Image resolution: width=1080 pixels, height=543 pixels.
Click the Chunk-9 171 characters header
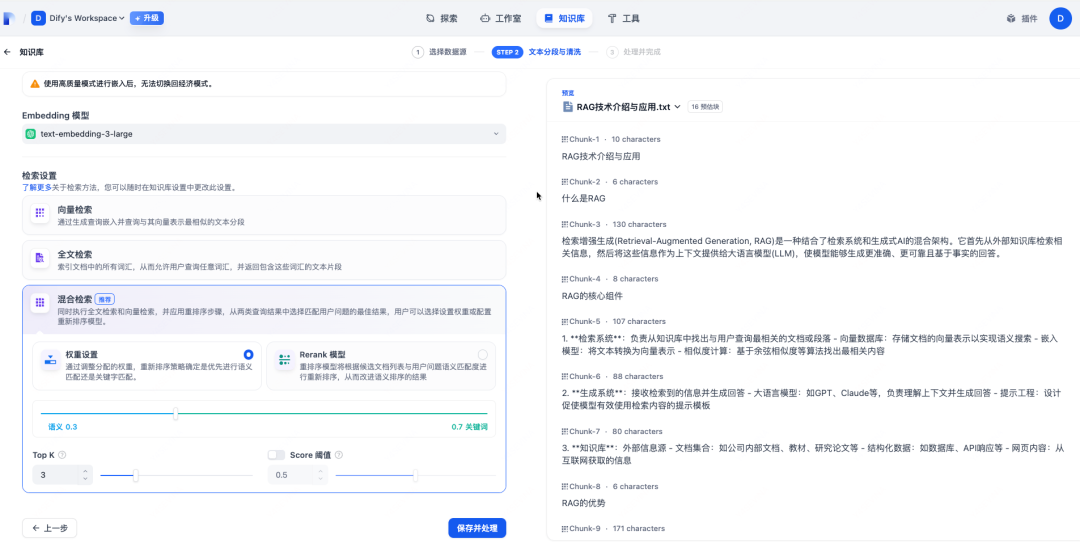(x=613, y=529)
